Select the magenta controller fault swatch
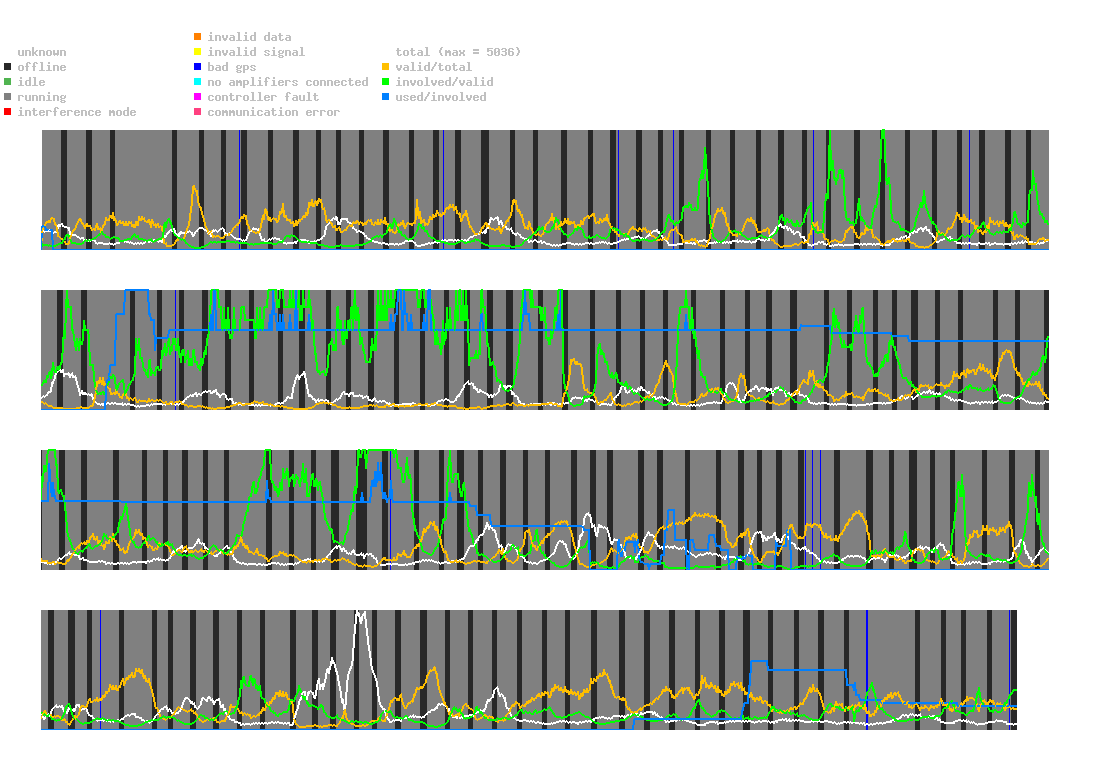This screenshot has width=1095, height=764. [x=198, y=97]
